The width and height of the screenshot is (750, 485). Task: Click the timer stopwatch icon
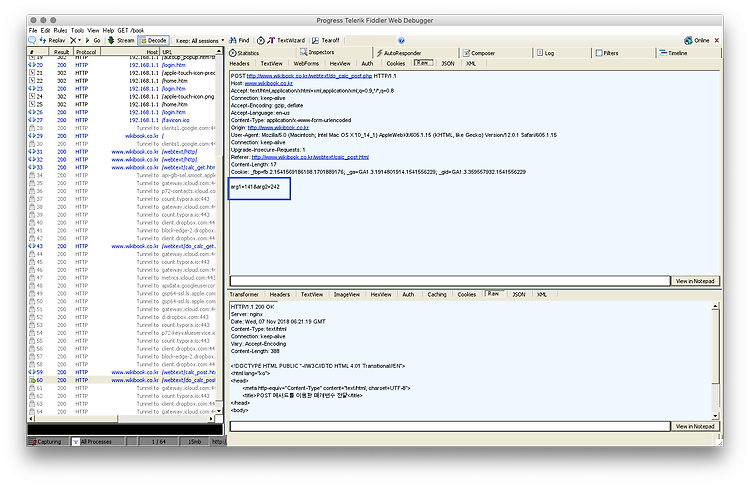260,40
